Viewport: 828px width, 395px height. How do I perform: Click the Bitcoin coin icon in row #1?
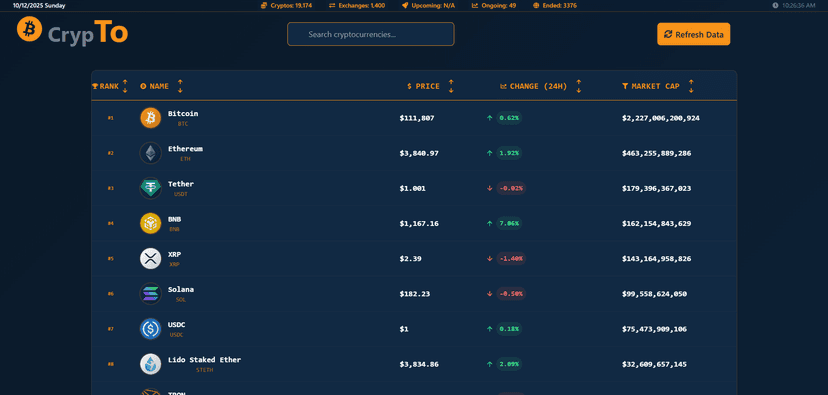click(x=150, y=118)
